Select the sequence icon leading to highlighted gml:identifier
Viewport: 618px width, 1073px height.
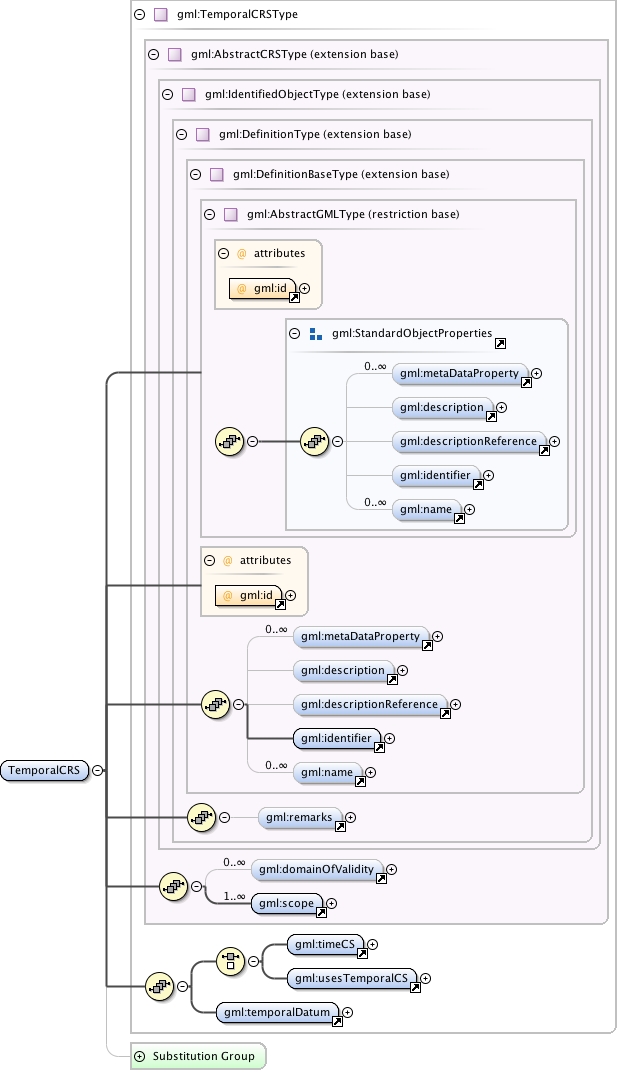[x=216, y=704]
